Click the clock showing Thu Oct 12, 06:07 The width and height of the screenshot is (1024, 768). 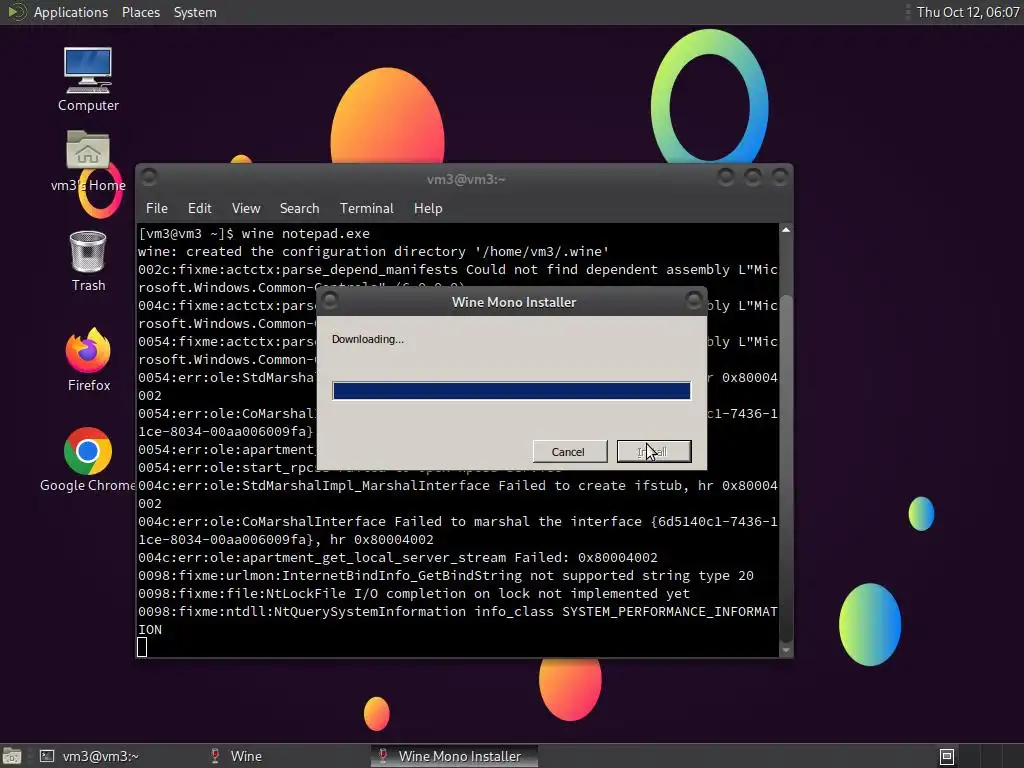click(x=967, y=12)
